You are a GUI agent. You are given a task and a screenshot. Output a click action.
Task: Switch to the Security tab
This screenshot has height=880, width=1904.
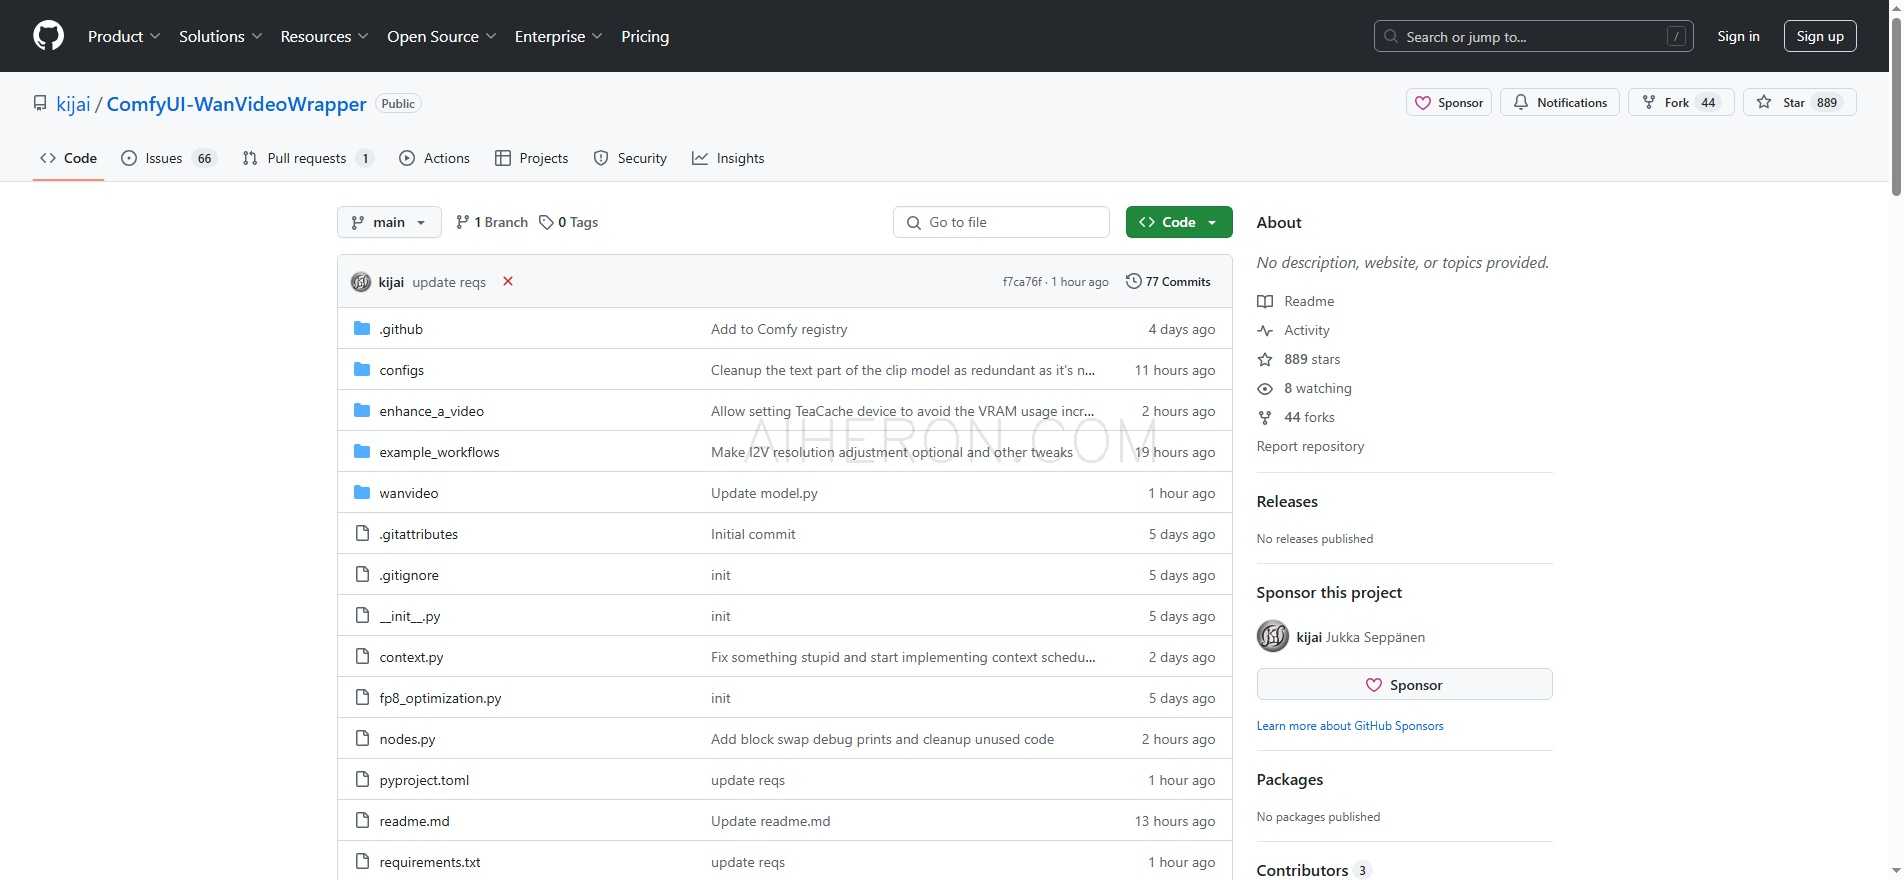(630, 158)
